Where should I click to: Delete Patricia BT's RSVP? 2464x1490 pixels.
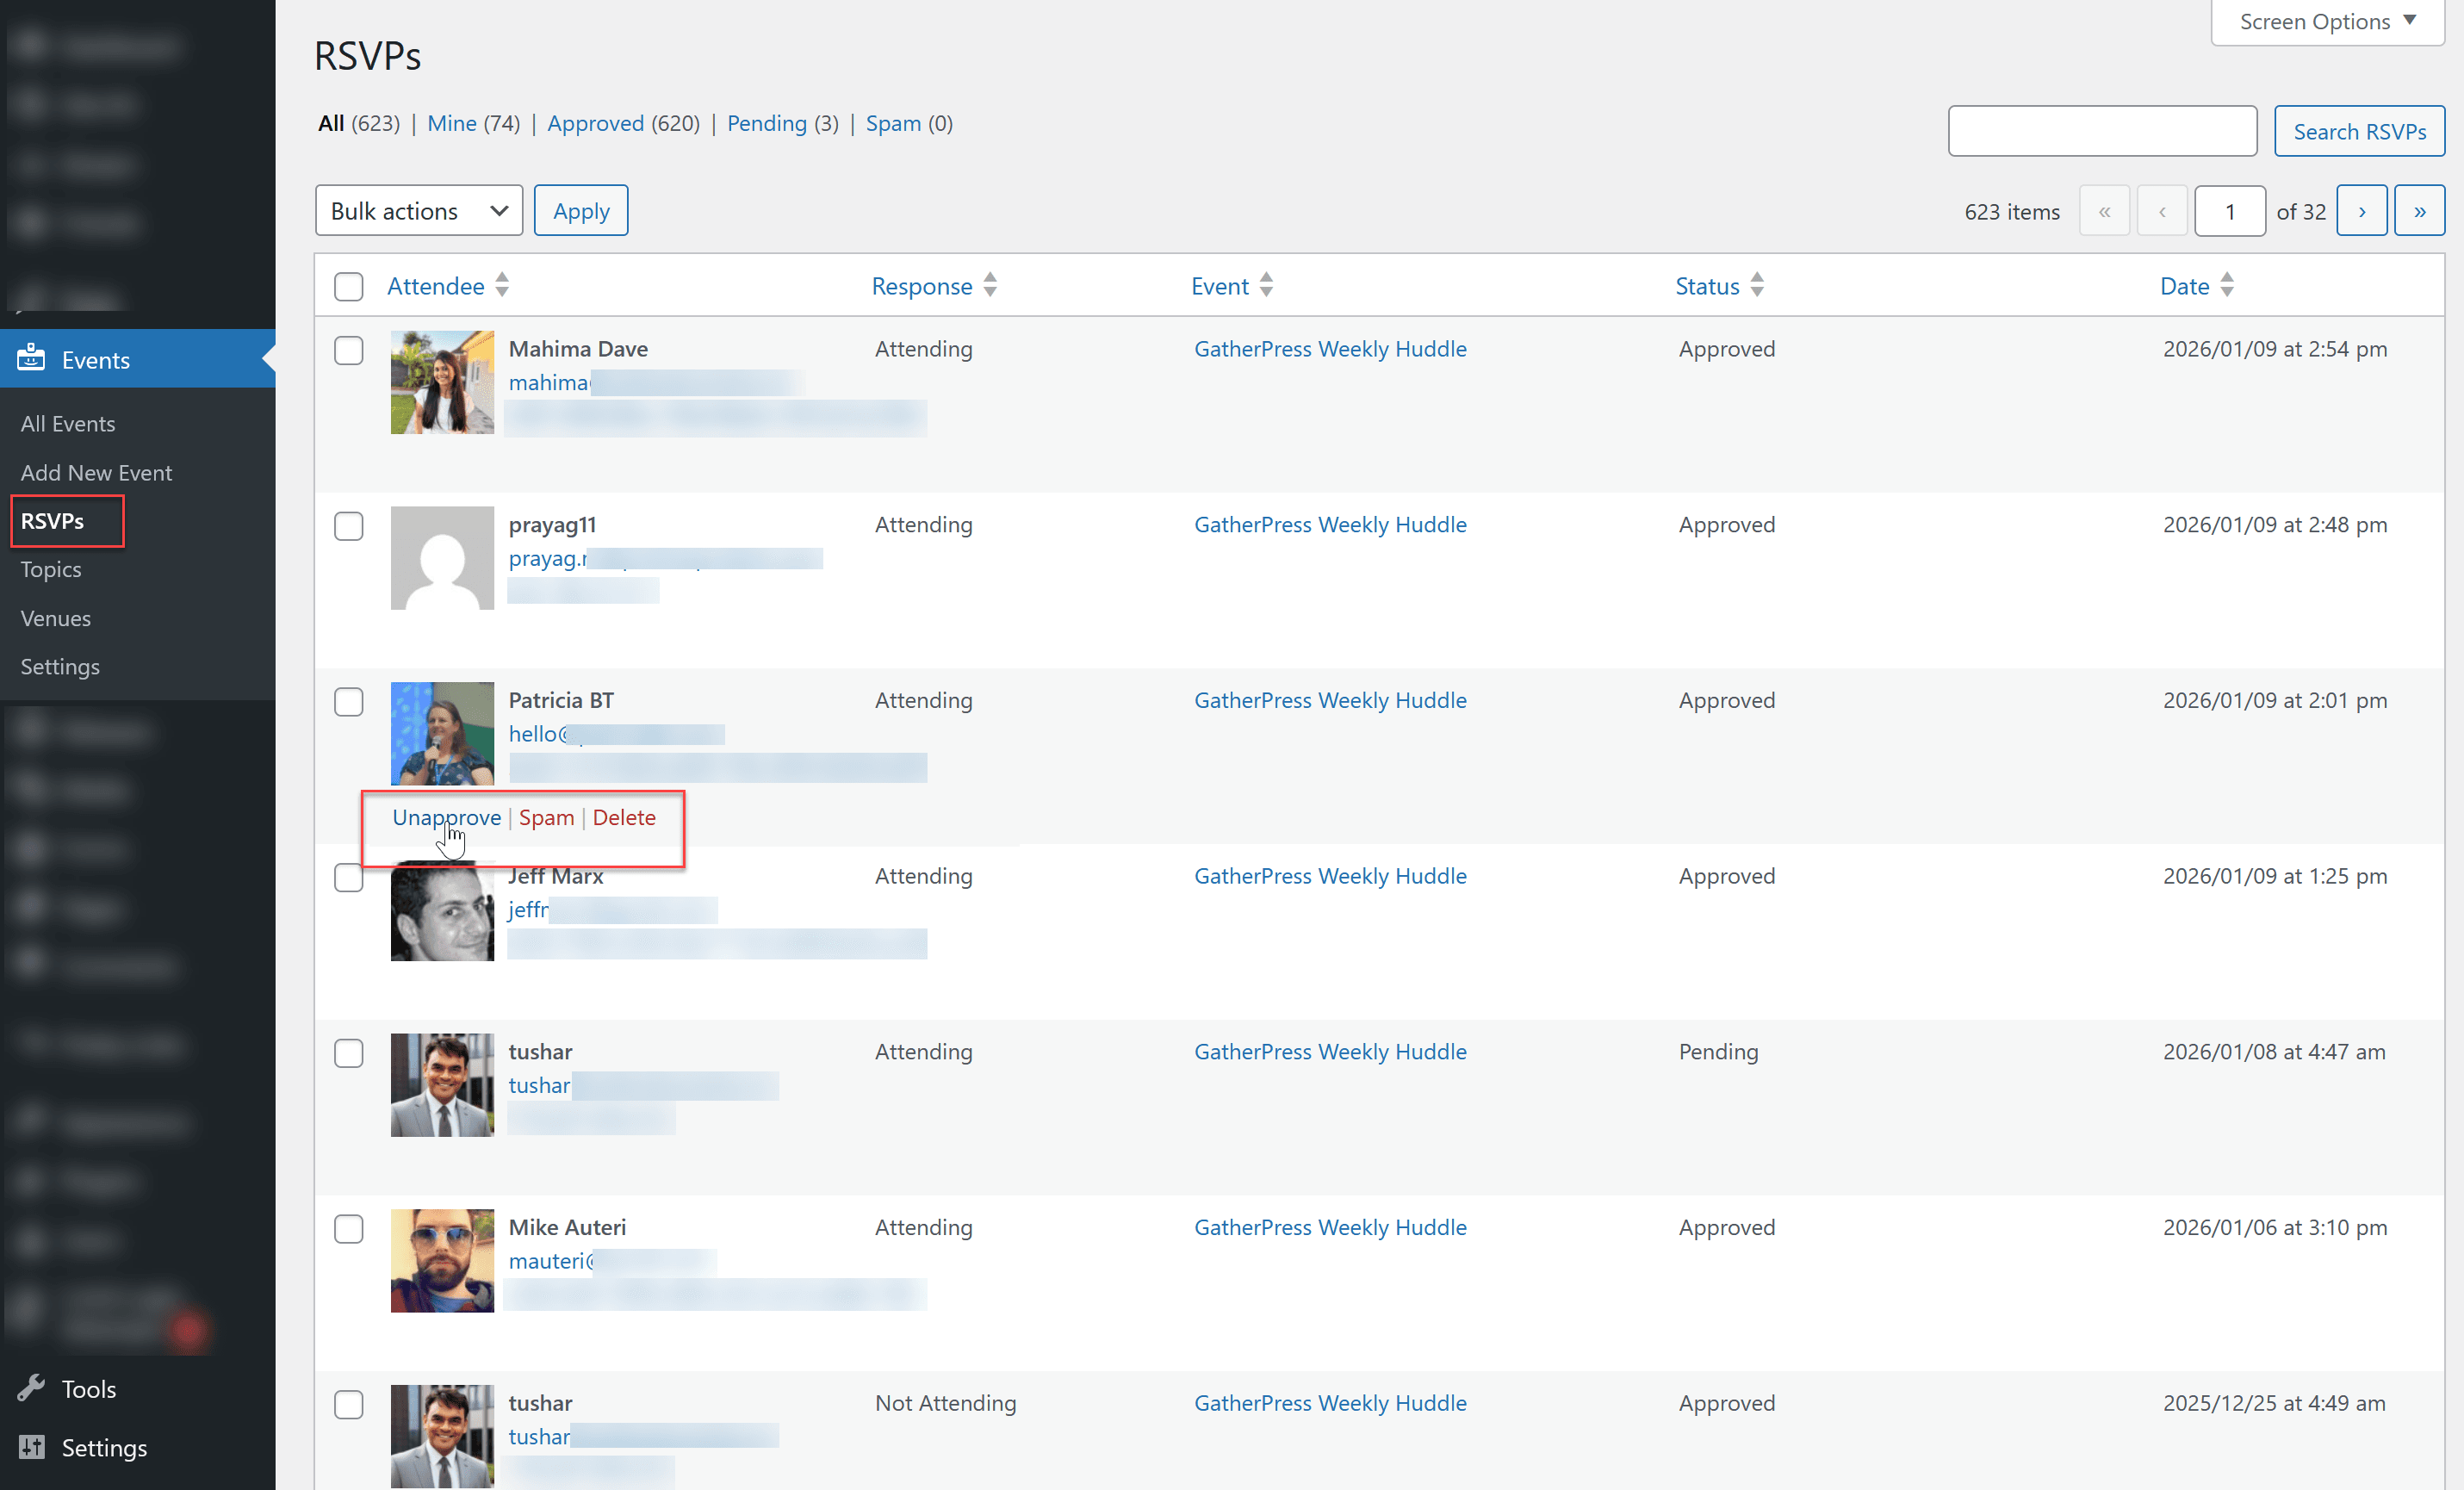point(624,817)
